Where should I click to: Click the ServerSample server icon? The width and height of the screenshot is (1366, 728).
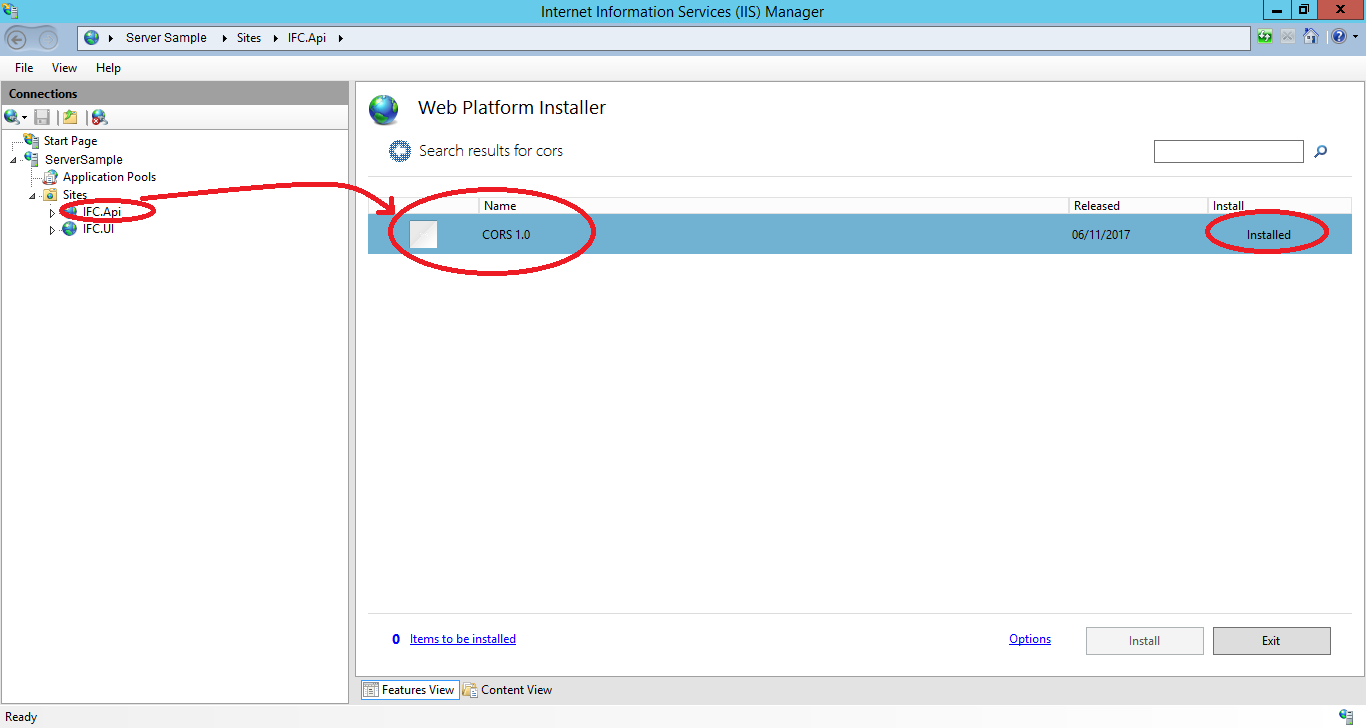(x=32, y=159)
